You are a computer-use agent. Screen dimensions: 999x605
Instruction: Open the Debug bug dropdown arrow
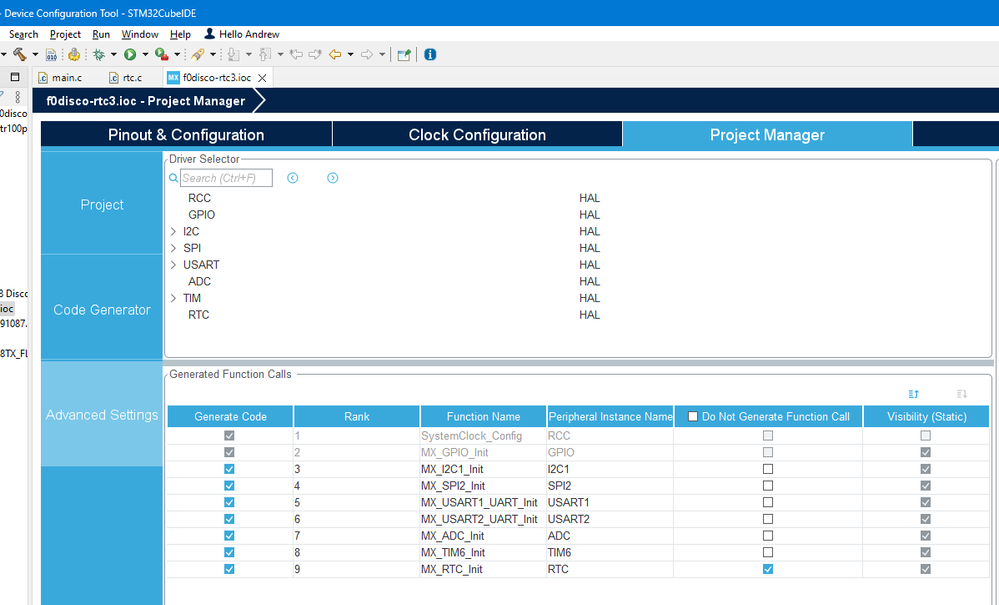coord(113,55)
